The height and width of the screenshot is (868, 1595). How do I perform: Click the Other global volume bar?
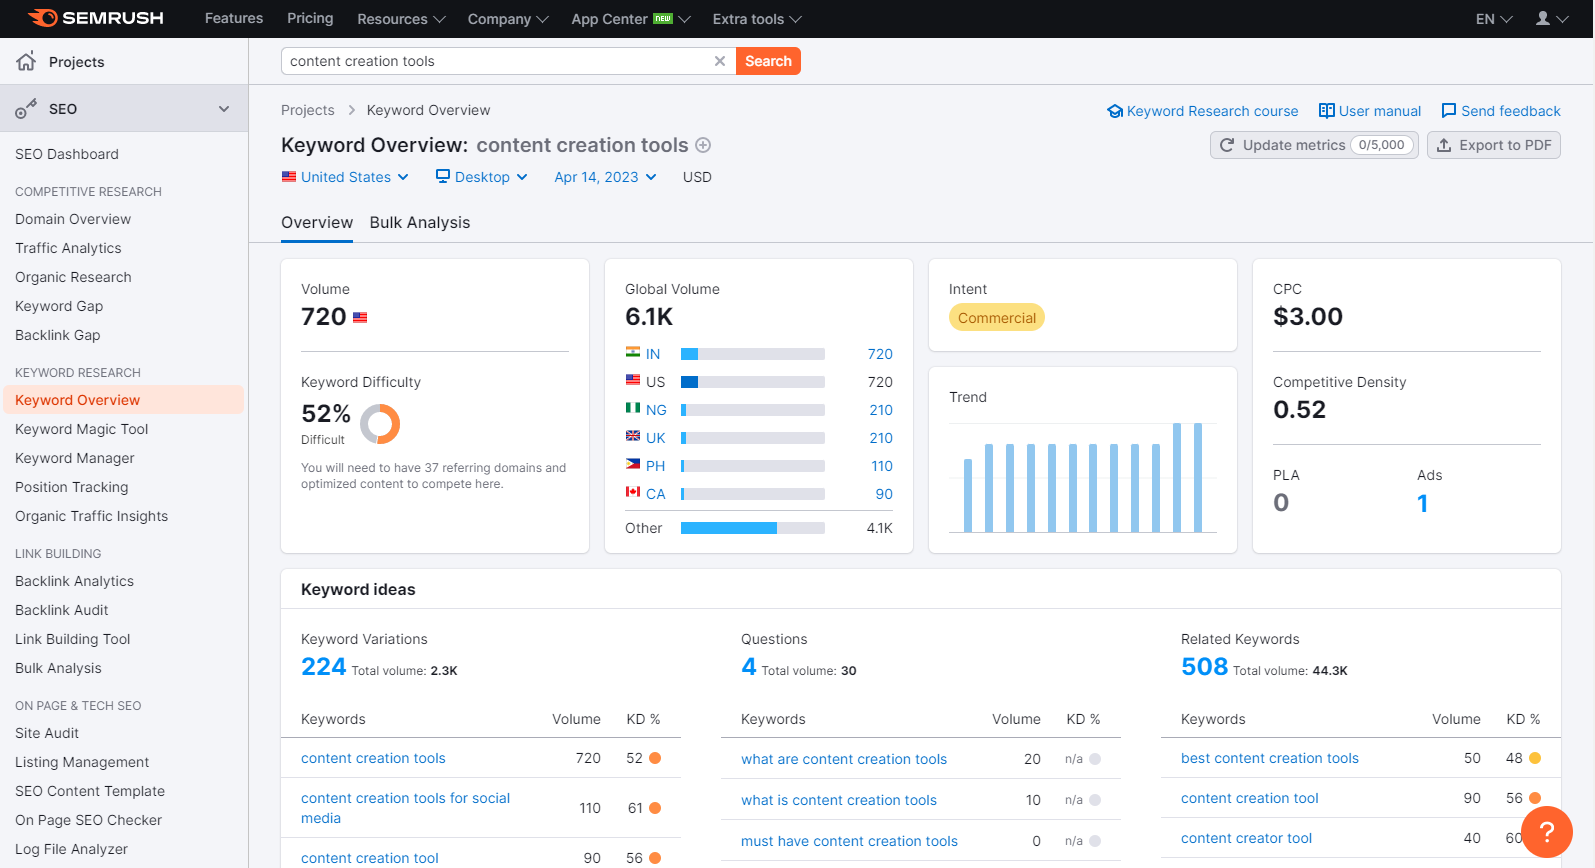coord(753,528)
